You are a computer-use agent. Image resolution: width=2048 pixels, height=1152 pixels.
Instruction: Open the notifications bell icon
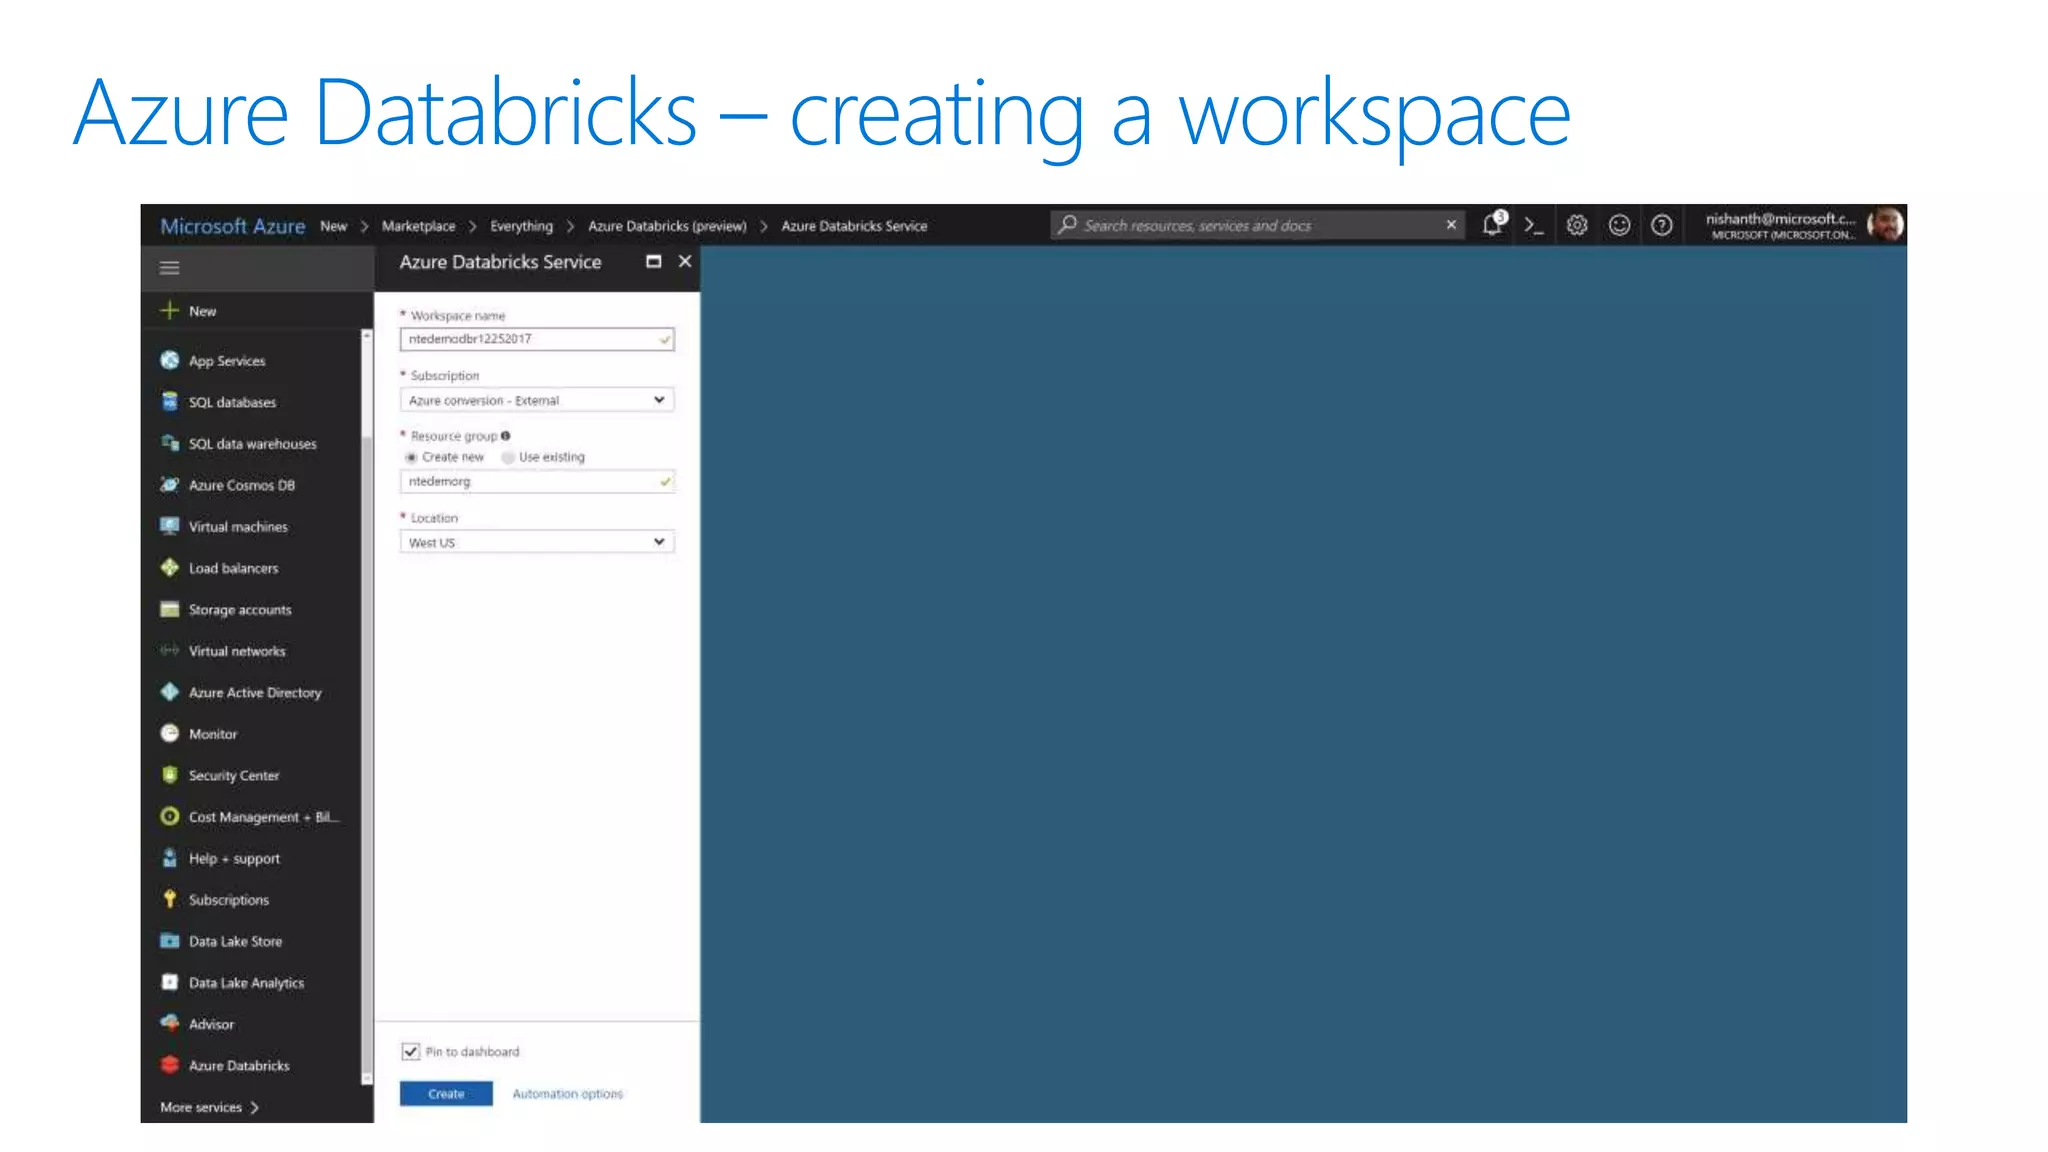pos(1493,224)
